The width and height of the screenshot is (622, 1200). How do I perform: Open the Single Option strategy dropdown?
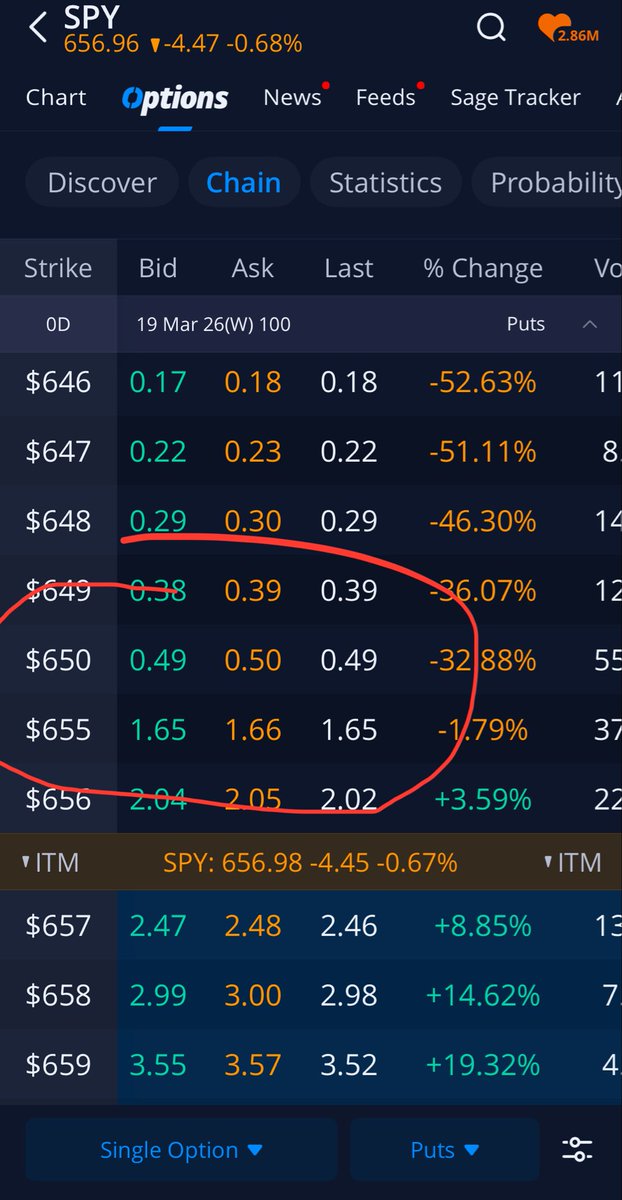coord(181,1150)
